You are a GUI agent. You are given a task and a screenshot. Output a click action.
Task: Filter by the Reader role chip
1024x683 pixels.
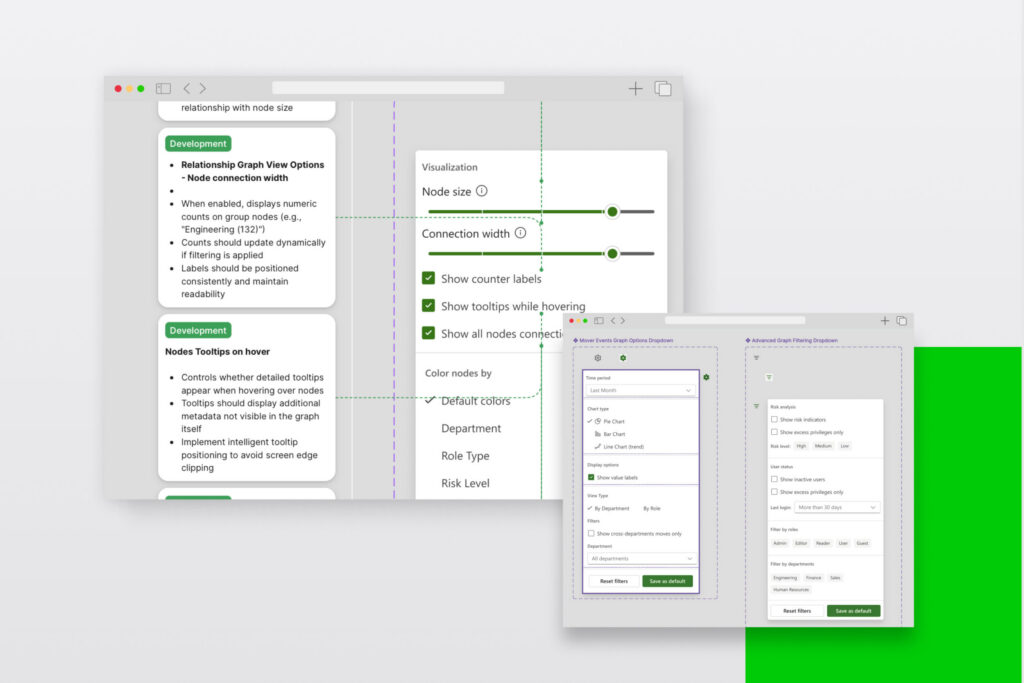pyautogui.click(x=823, y=543)
